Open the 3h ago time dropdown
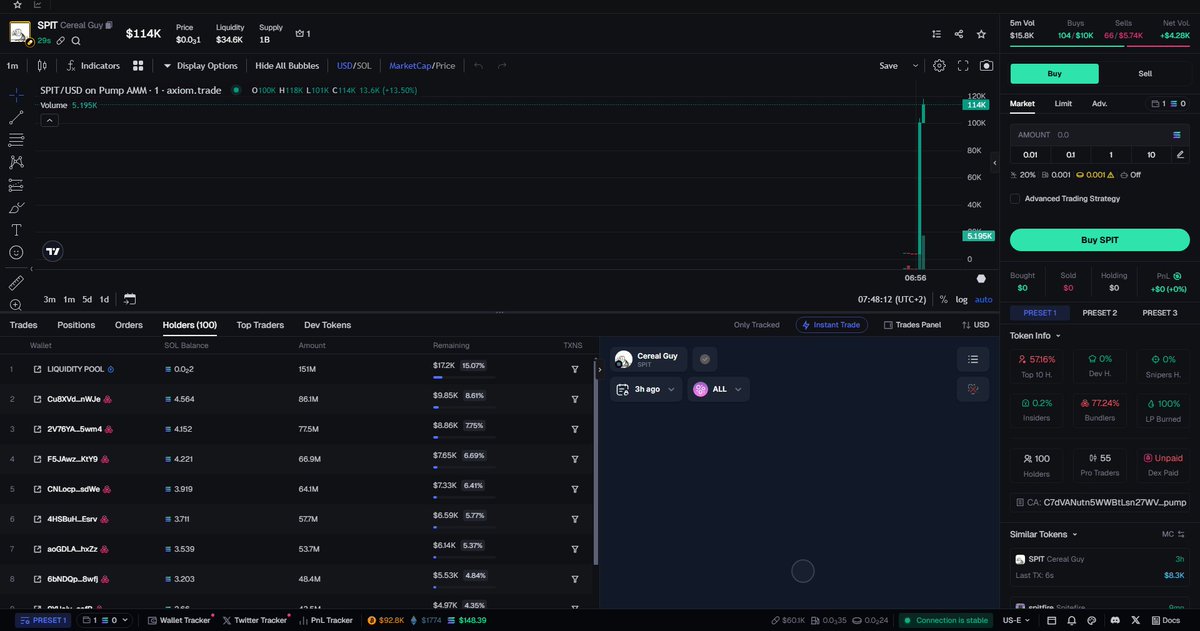 [647, 389]
